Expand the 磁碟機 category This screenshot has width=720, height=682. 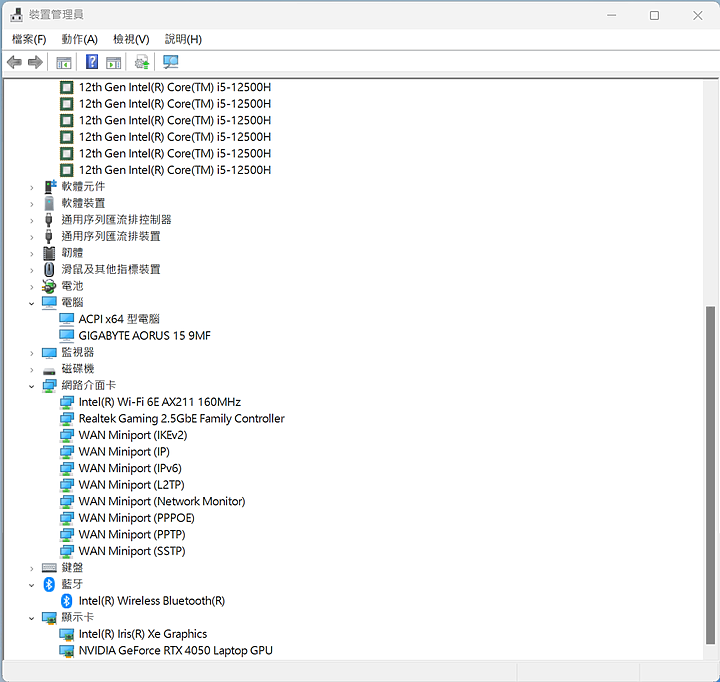(x=32, y=370)
